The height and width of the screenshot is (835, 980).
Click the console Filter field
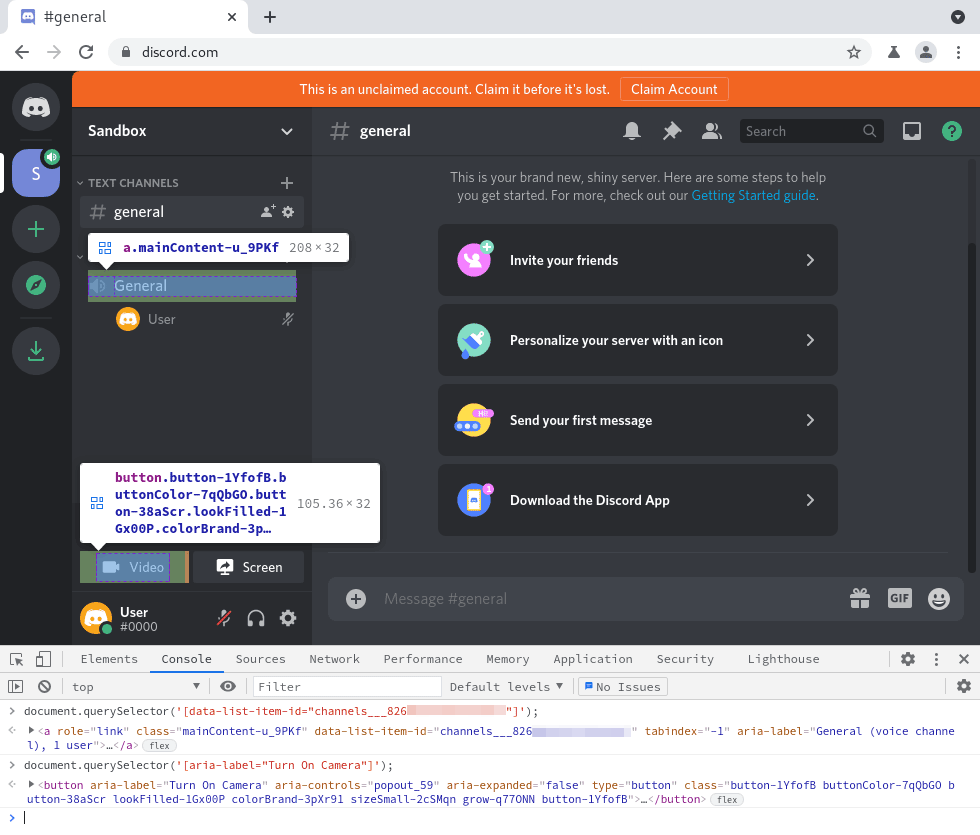347,687
